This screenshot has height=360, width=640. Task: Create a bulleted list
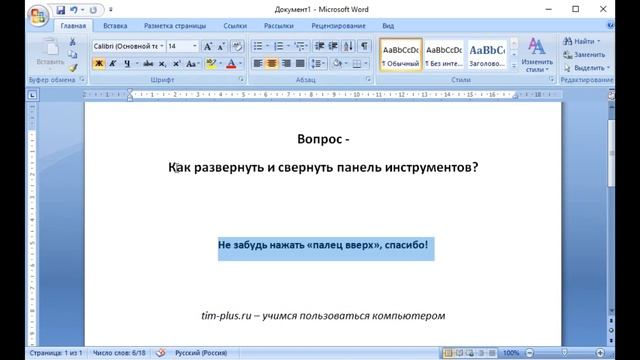tap(258, 46)
